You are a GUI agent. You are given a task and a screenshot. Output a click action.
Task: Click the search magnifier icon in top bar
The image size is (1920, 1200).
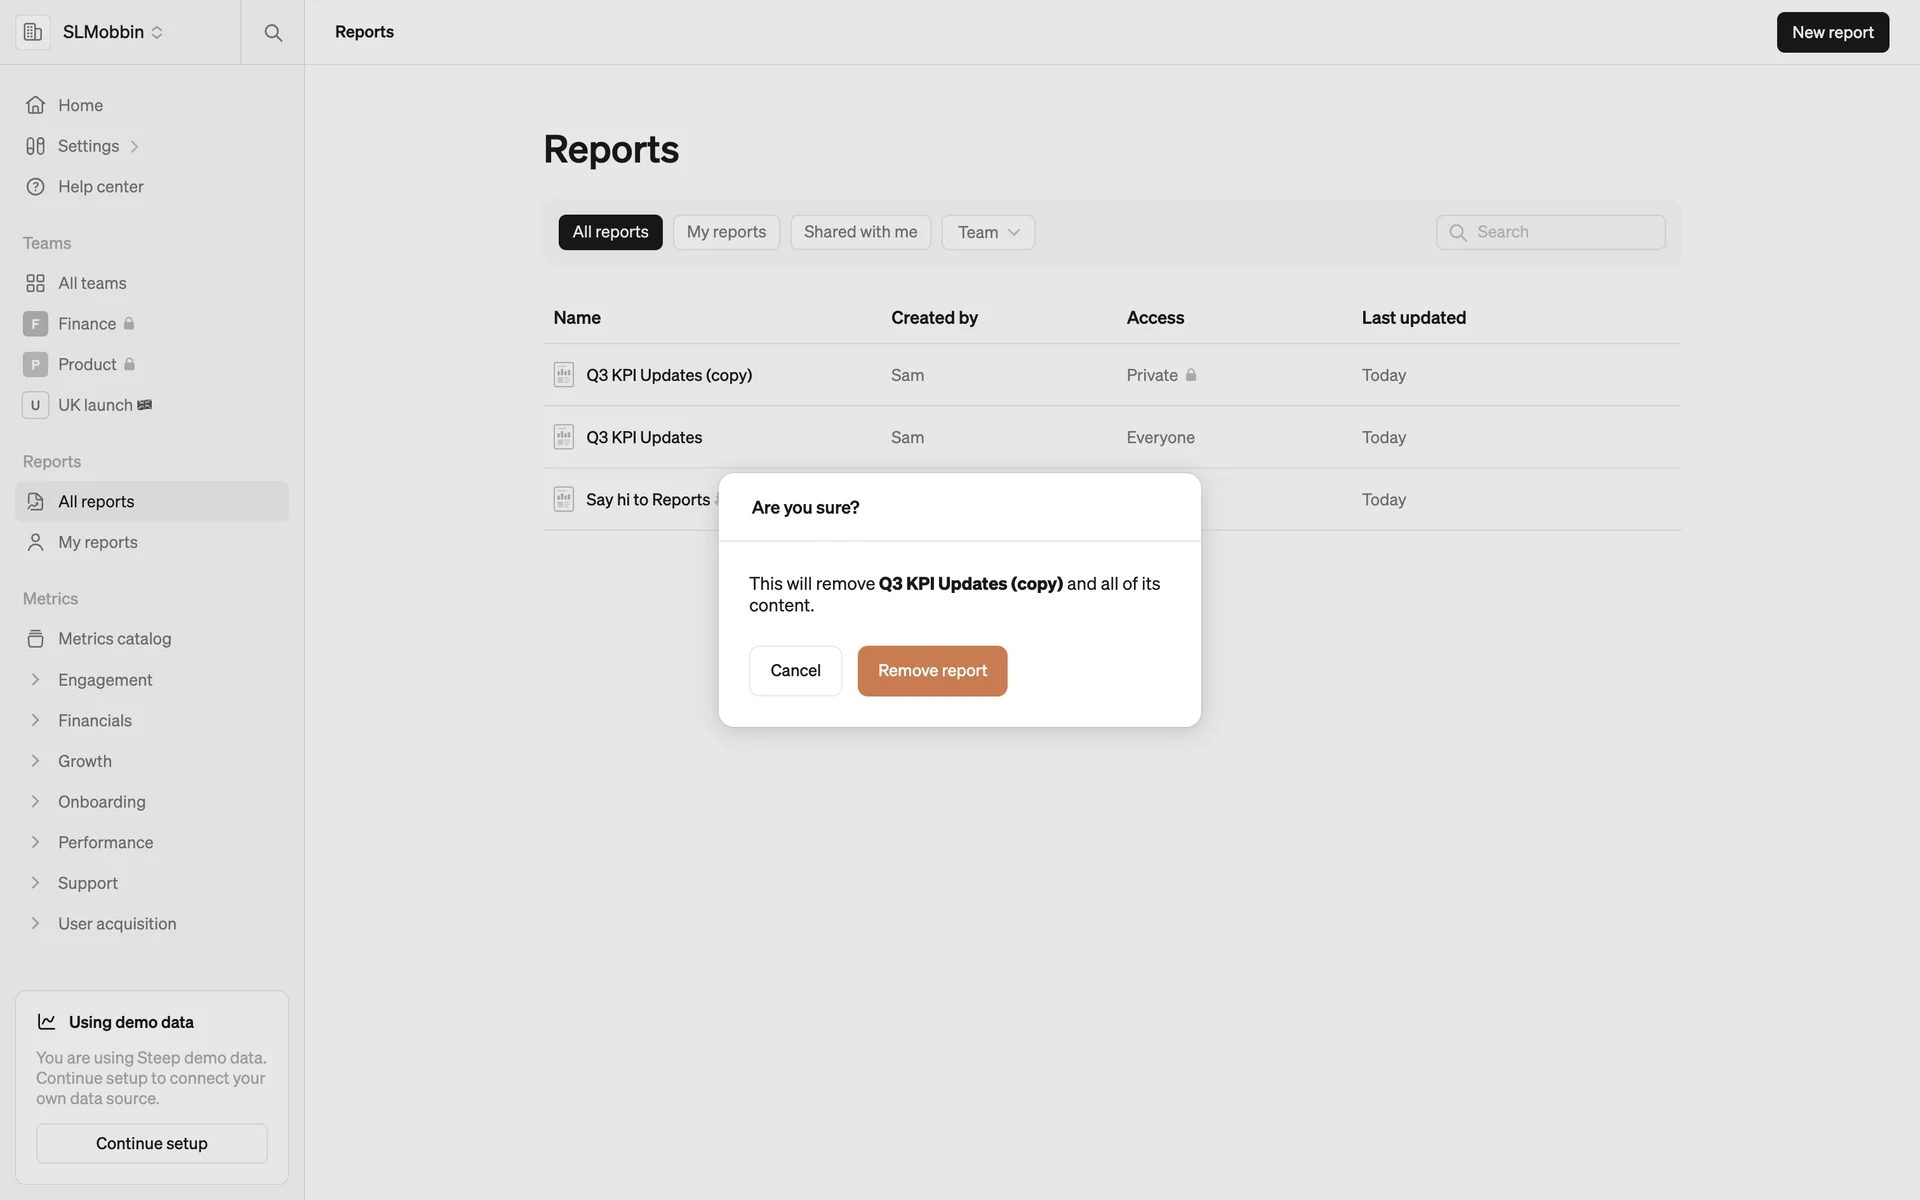click(273, 33)
